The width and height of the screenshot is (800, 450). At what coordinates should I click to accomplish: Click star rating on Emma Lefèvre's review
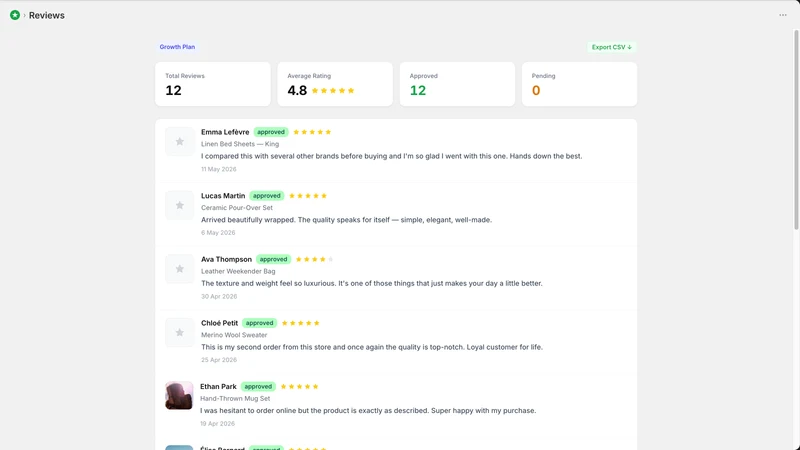pyautogui.click(x=312, y=132)
